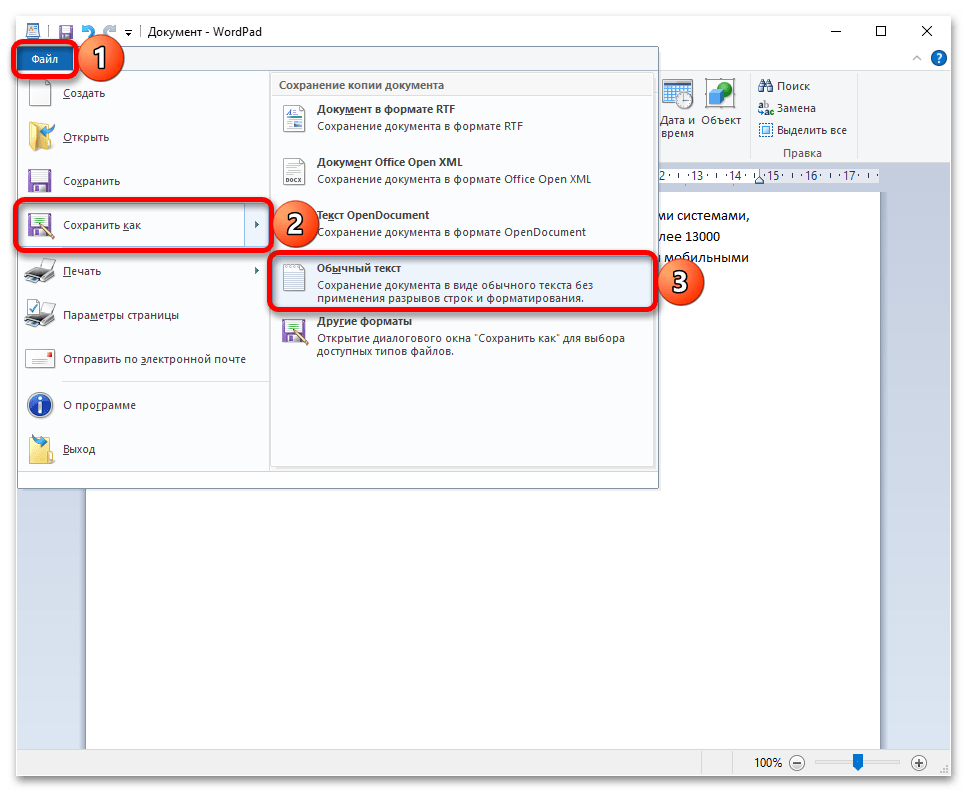This screenshot has width=967, height=792.
Task: Click the Открыть folder icon
Action: [40, 137]
